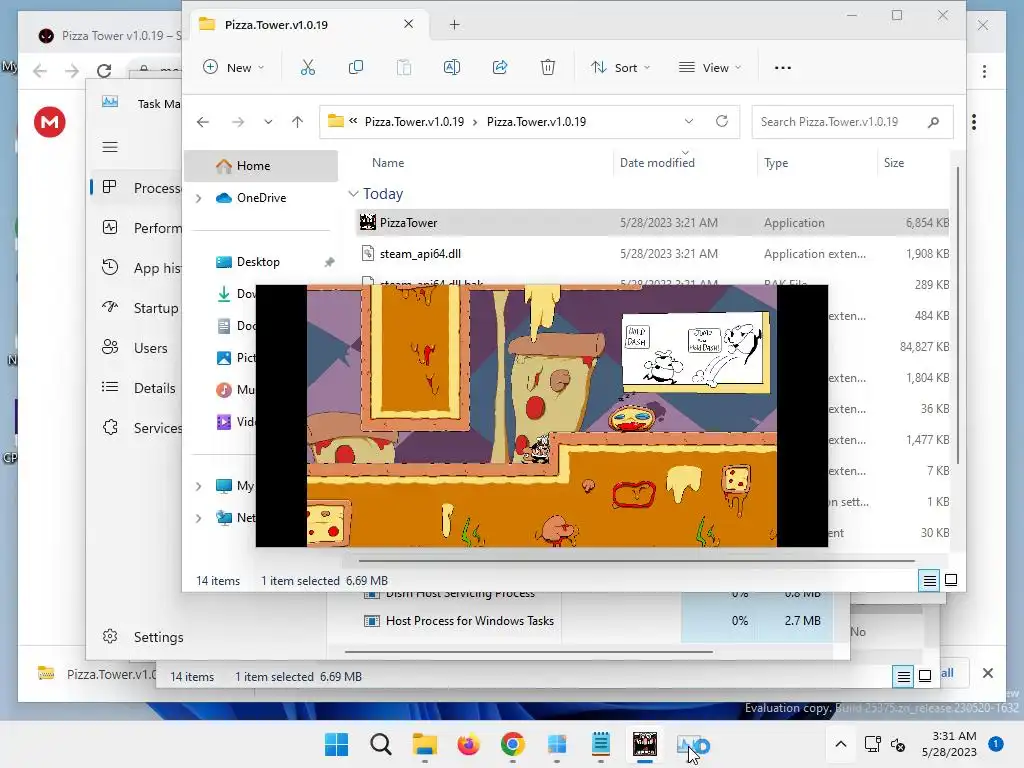
Task: Open the New dropdown in File Explorer
Action: pyautogui.click(x=234, y=67)
